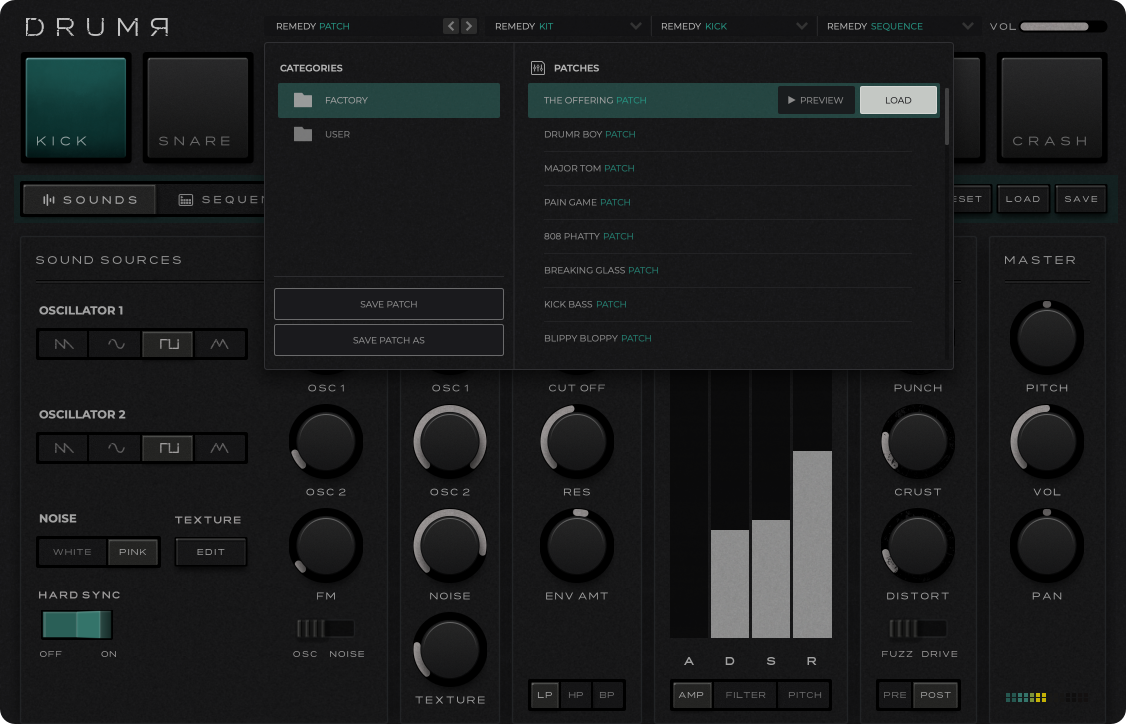Open the Remedy Patch selector

pyautogui.click(x=355, y=27)
